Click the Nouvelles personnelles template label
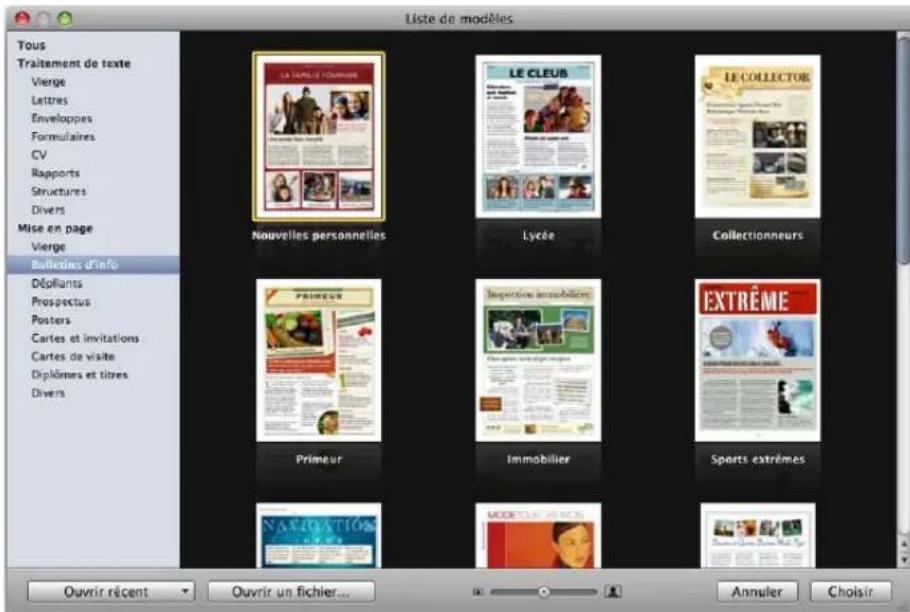The image size is (910, 612). [x=319, y=236]
